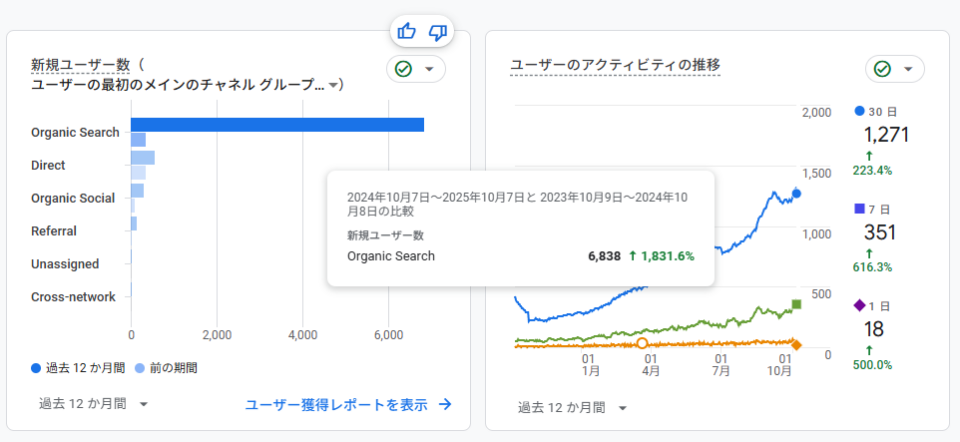Click the thumbs down feedback icon
The height and width of the screenshot is (442, 960).
click(437, 32)
